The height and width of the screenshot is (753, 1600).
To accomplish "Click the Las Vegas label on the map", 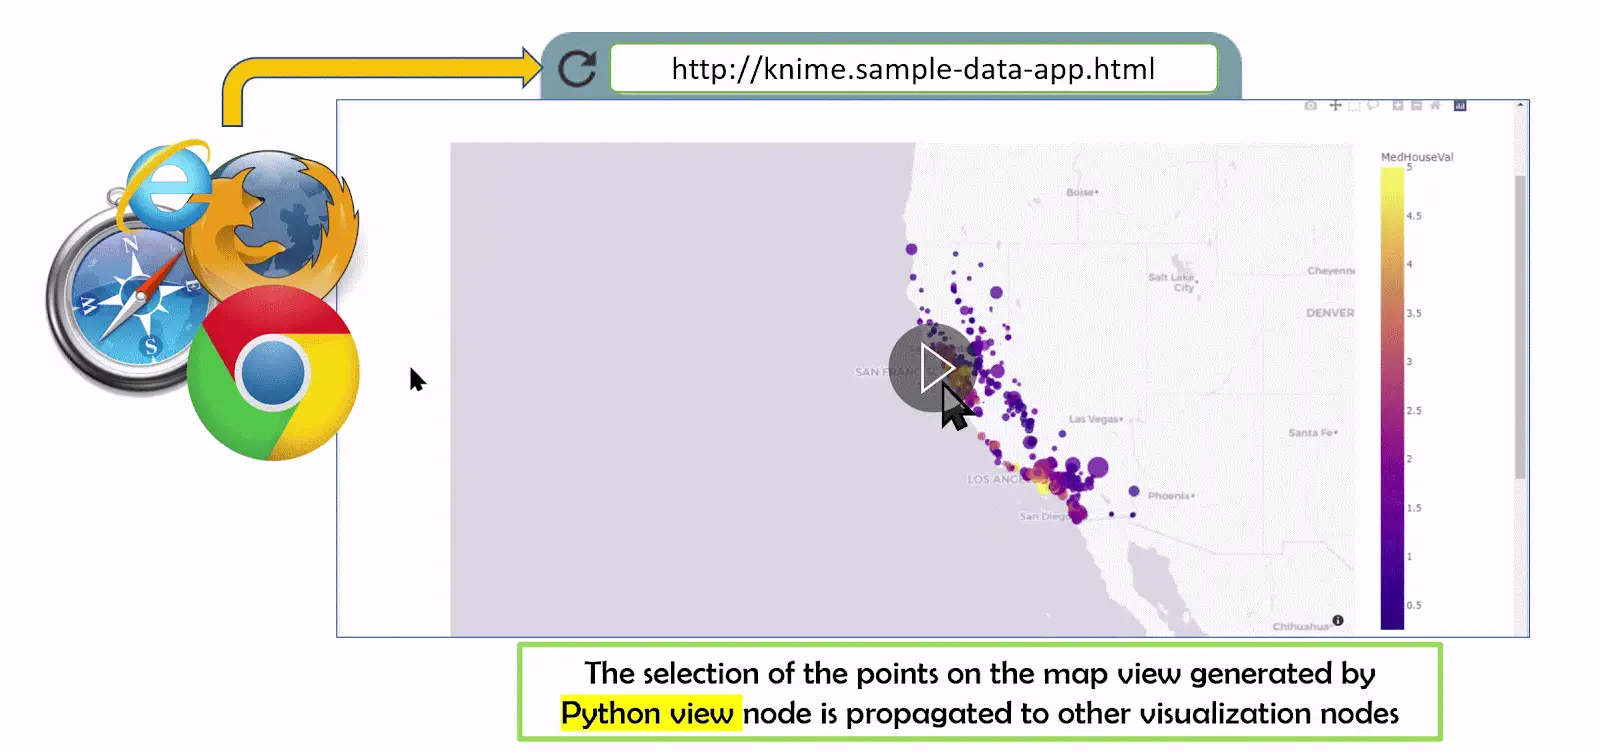I will (x=1096, y=419).
